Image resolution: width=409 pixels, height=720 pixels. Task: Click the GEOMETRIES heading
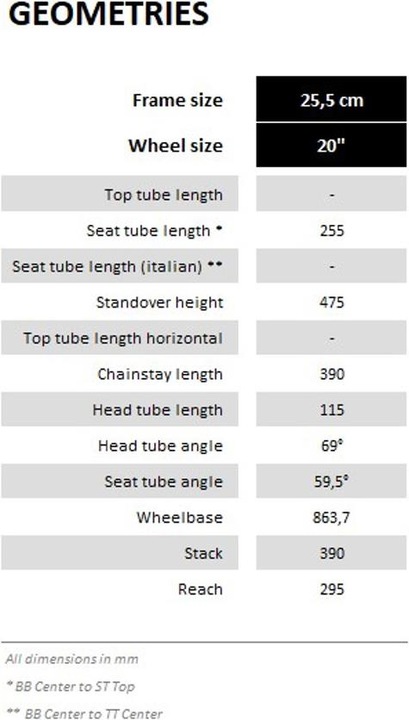(x=108, y=14)
